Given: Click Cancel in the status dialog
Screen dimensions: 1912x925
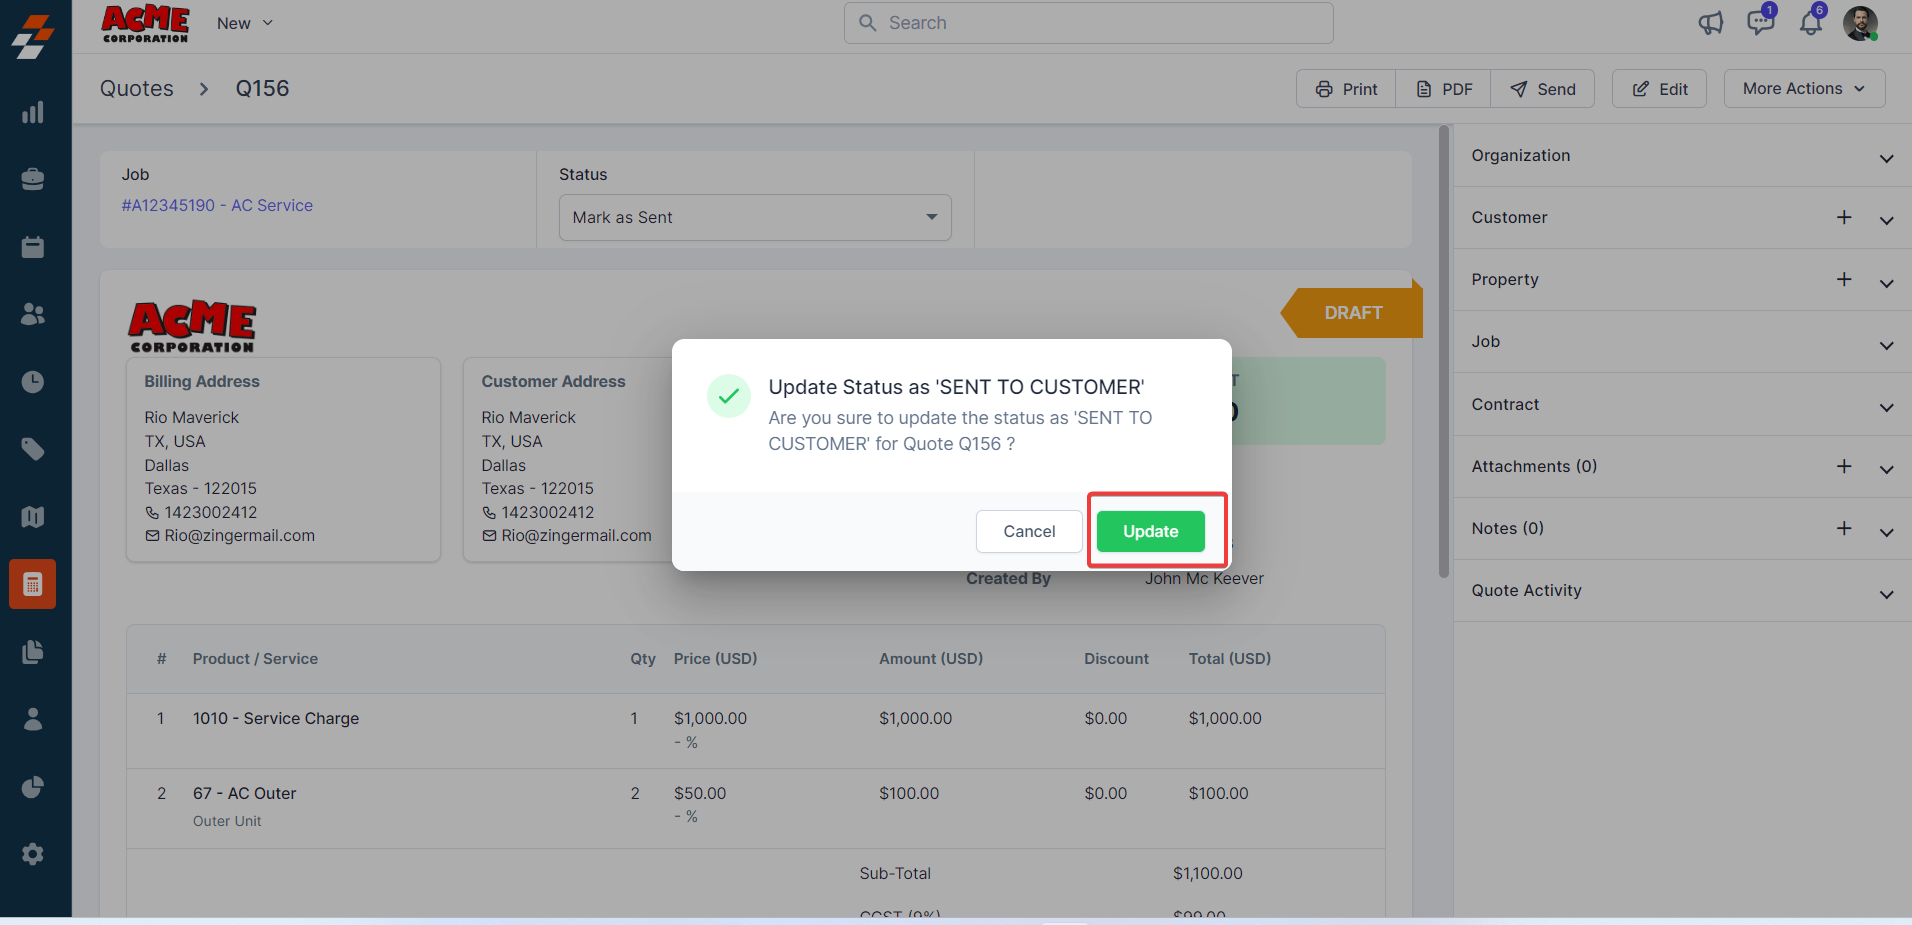Looking at the screenshot, I should click(x=1029, y=531).
